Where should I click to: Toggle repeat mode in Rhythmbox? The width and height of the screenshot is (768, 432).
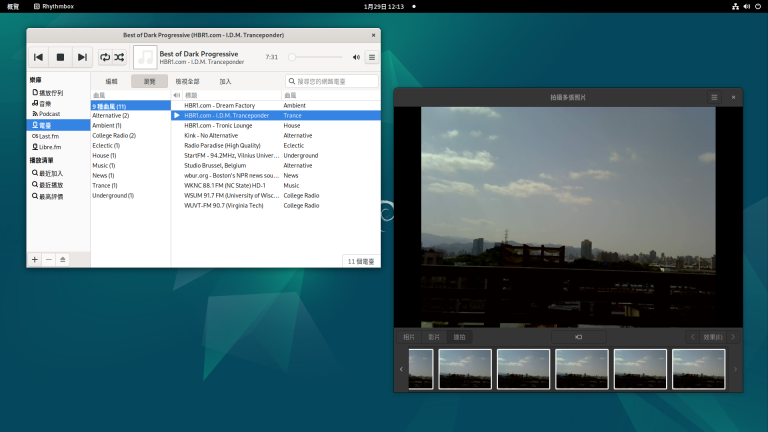tap(105, 57)
